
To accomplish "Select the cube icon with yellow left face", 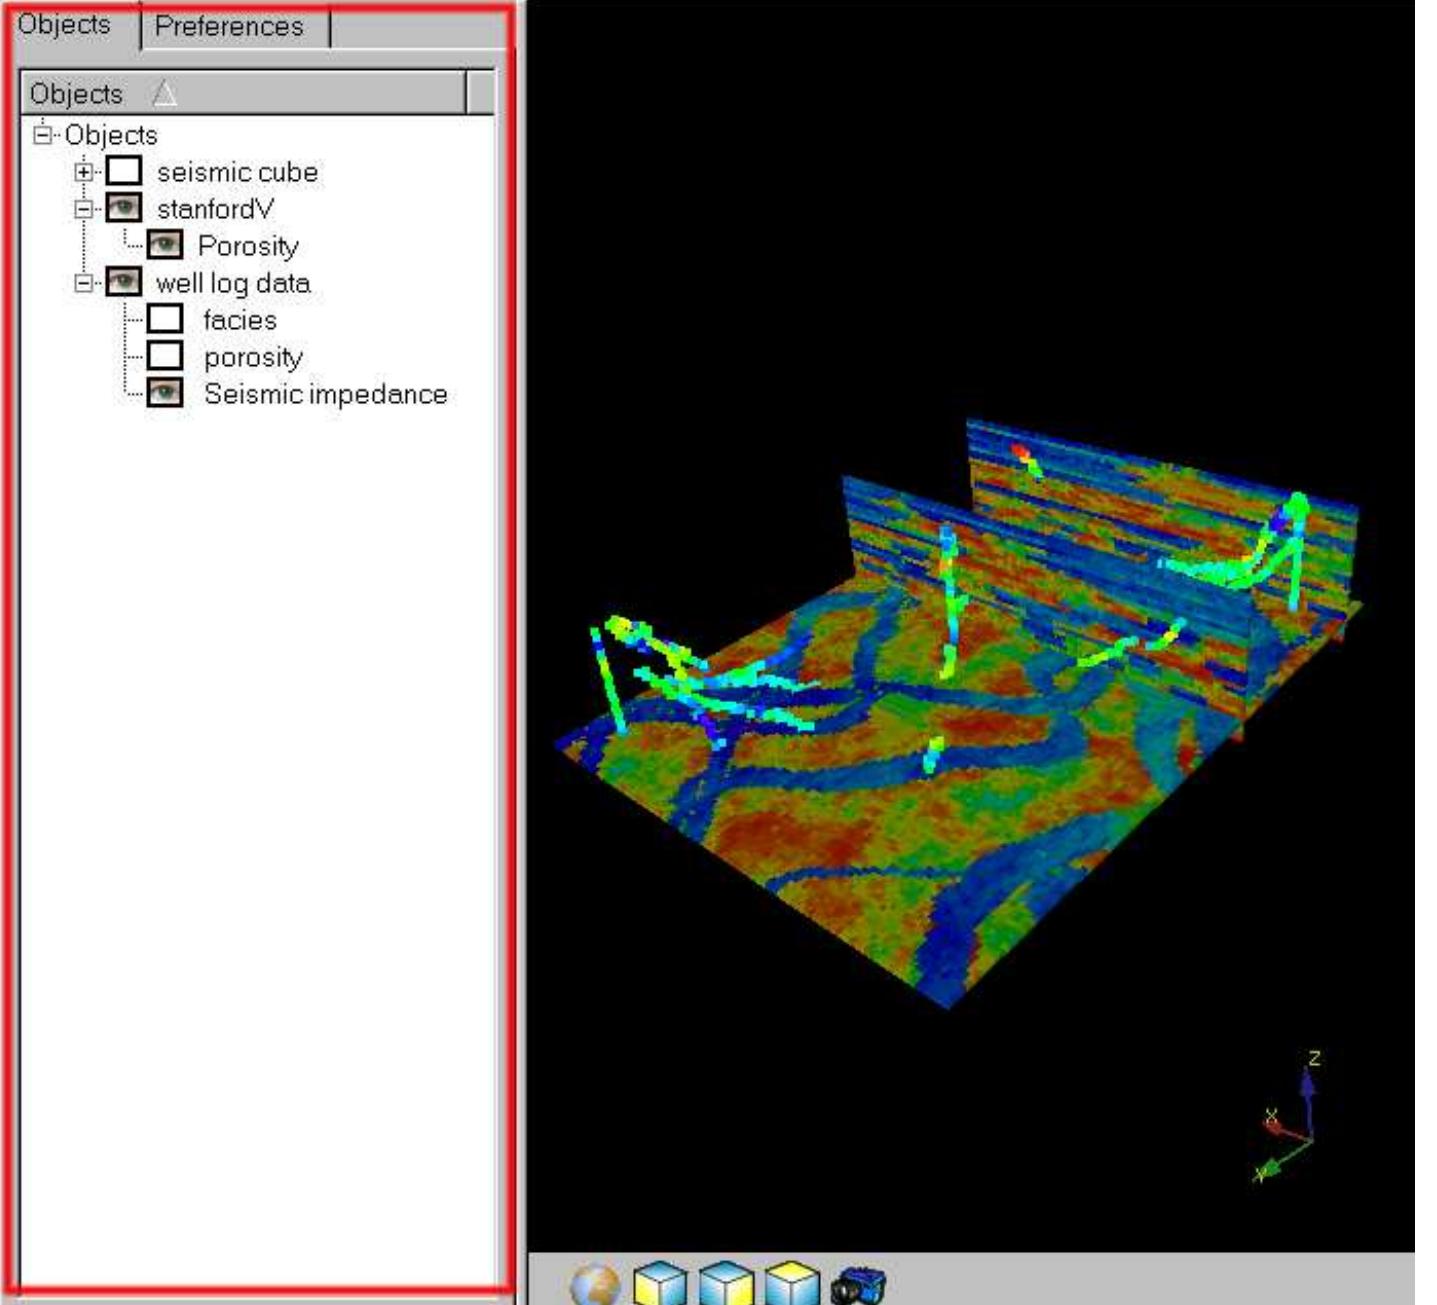I will coord(660,1284).
